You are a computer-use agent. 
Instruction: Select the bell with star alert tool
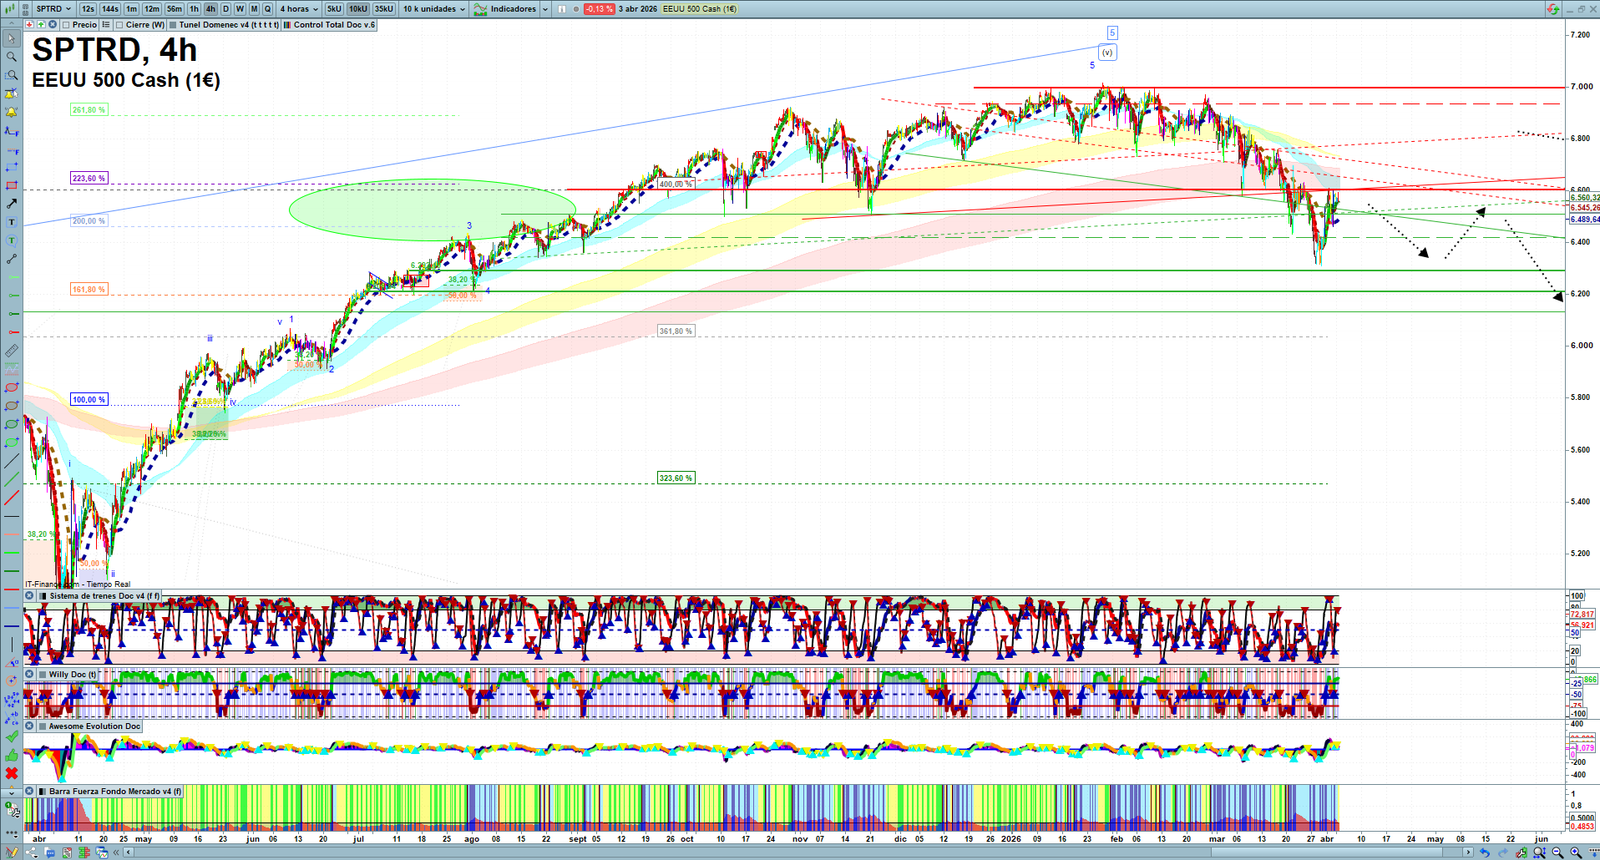click(x=12, y=94)
